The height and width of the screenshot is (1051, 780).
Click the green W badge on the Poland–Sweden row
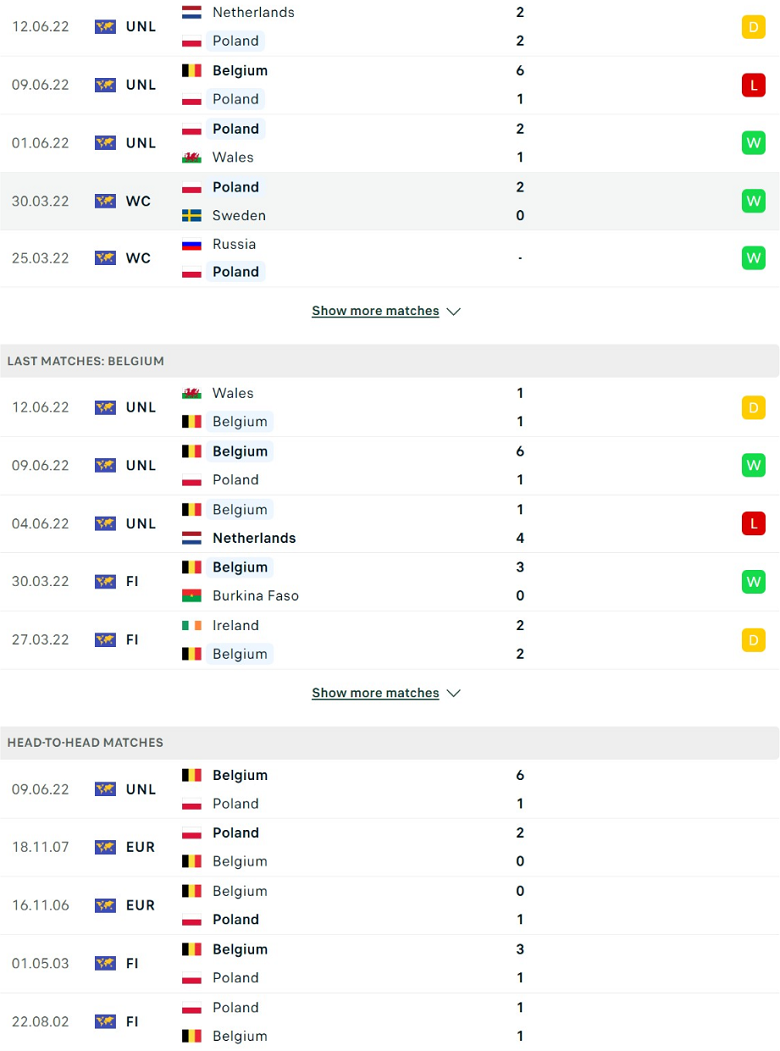coord(753,201)
